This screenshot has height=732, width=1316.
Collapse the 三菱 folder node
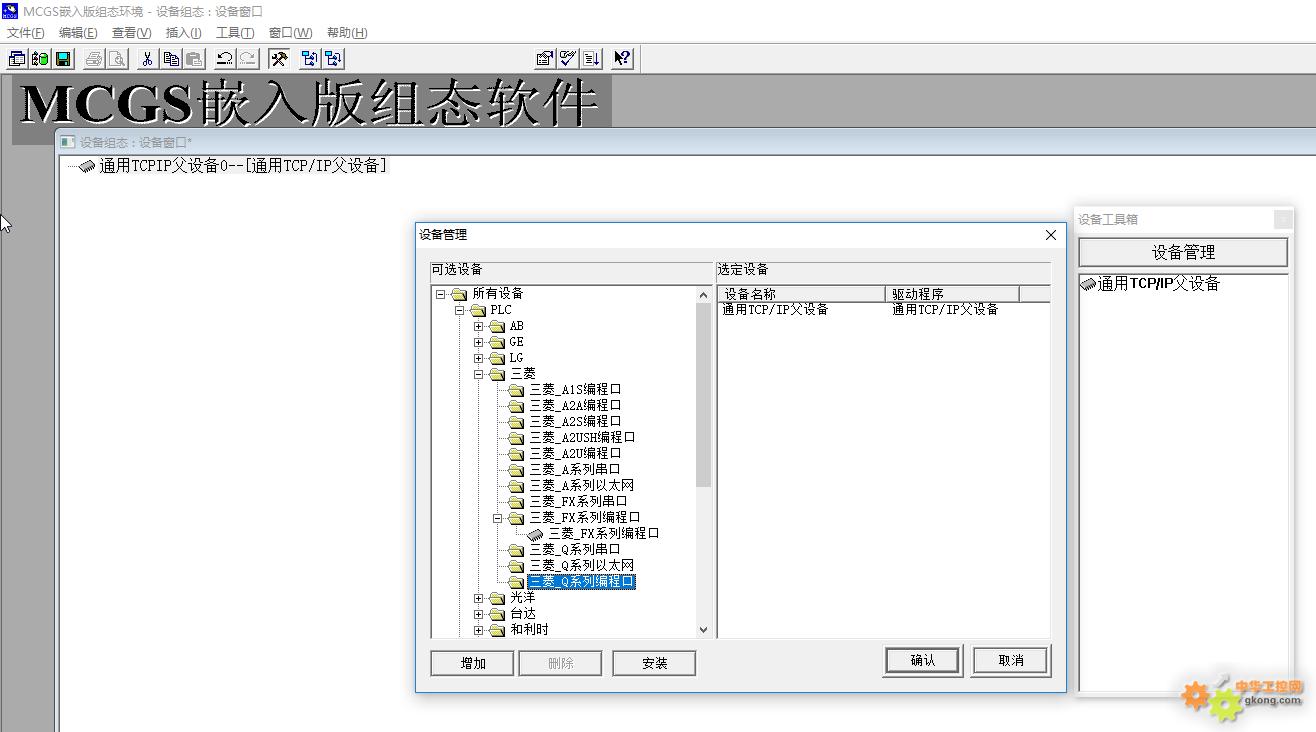click(x=479, y=374)
